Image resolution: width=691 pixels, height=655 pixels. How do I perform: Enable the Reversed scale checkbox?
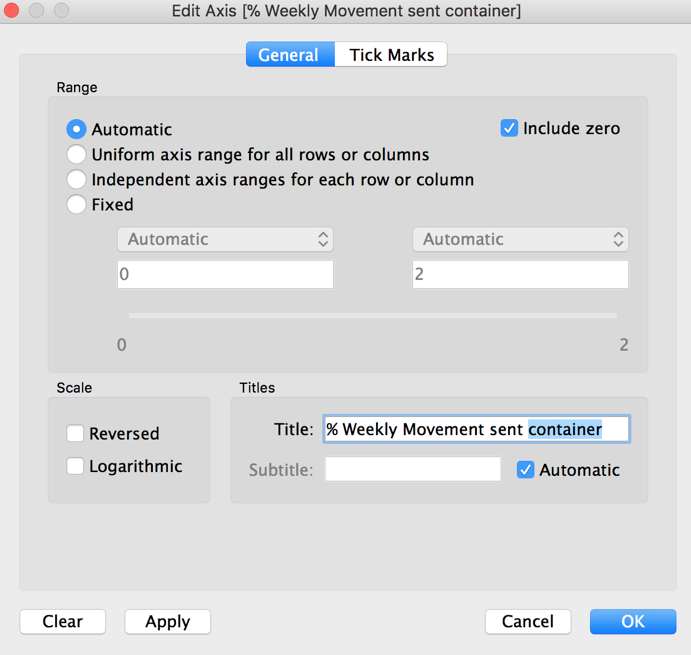click(x=75, y=433)
